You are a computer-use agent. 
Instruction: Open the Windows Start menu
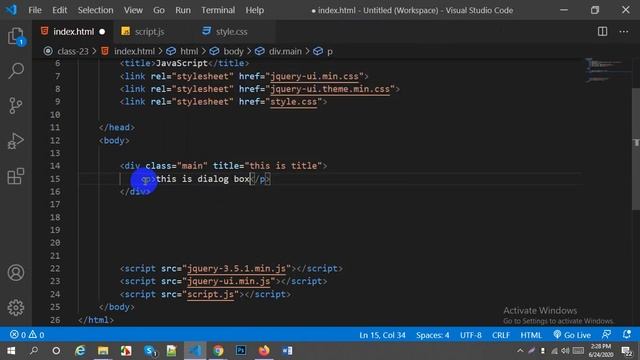(x=11, y=351)
